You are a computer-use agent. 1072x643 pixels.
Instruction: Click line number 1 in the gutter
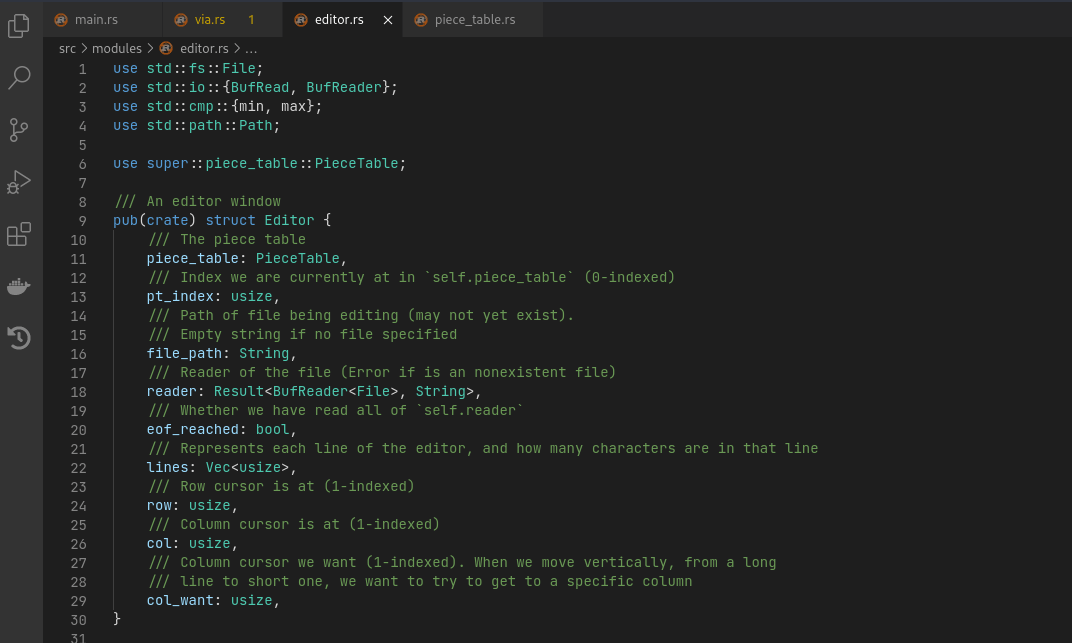[x=83, y=69]
